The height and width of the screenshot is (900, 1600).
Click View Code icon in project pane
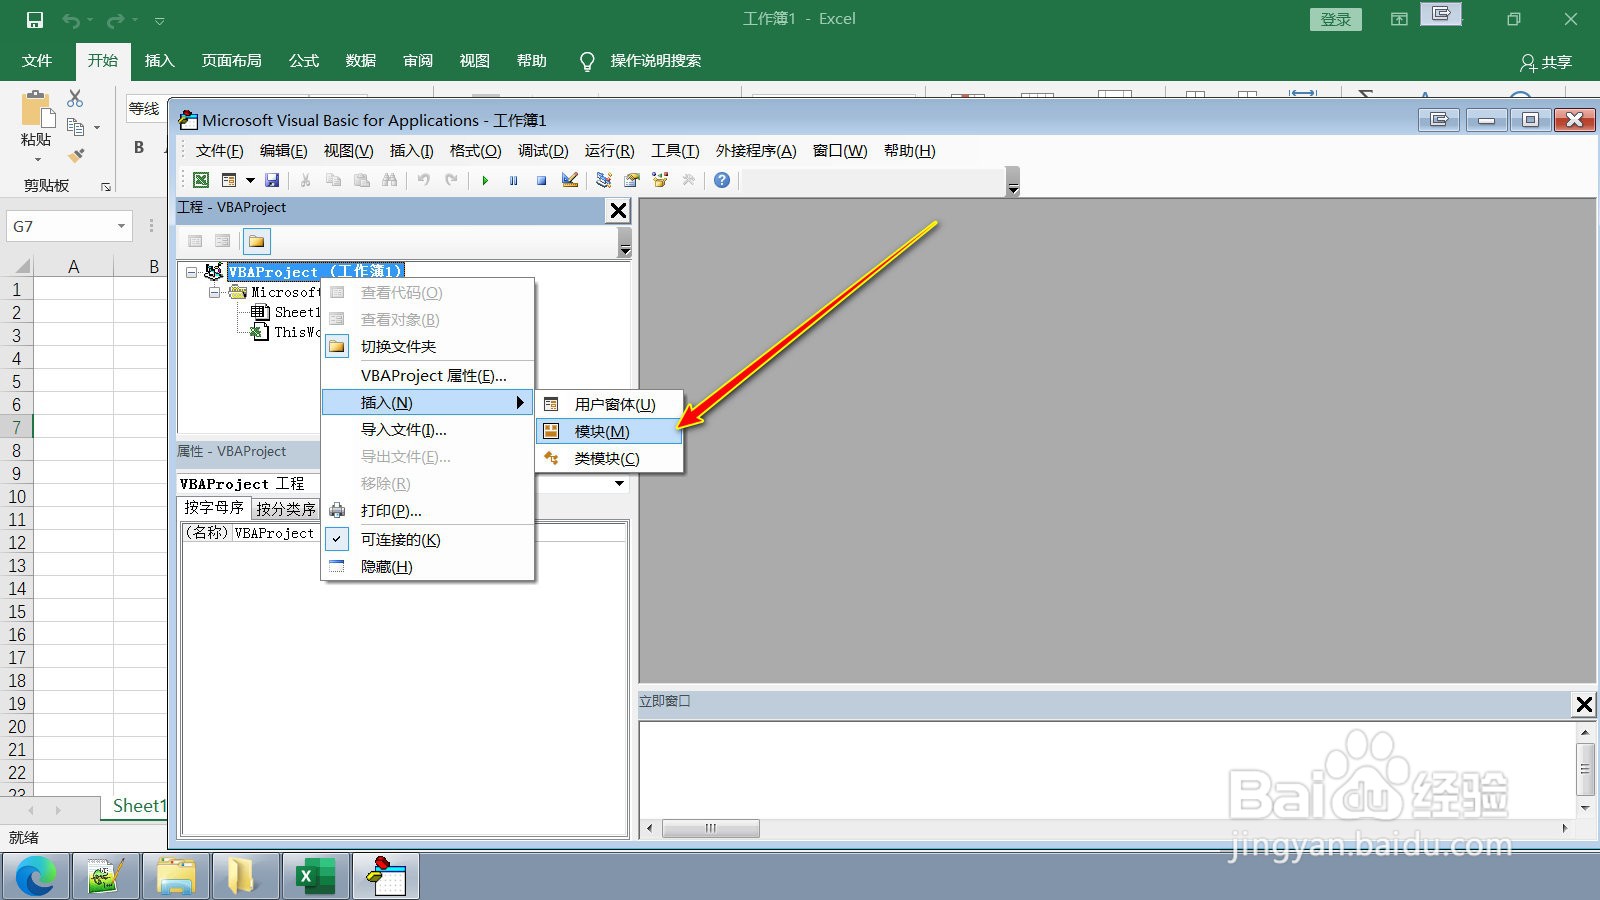195,241
